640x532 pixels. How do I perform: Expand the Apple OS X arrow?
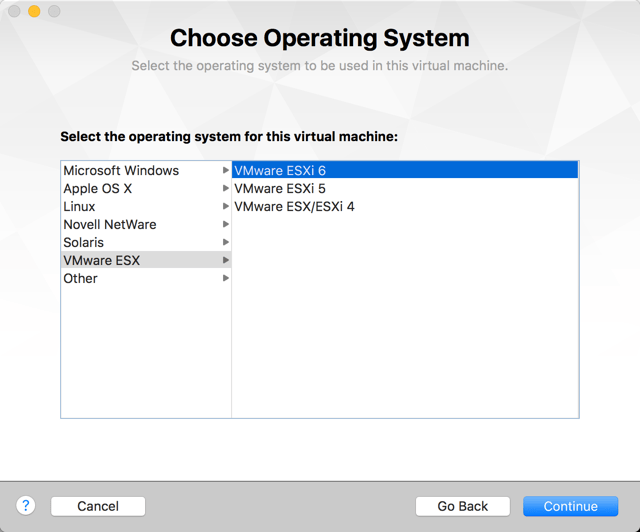[x=226, y=188]
